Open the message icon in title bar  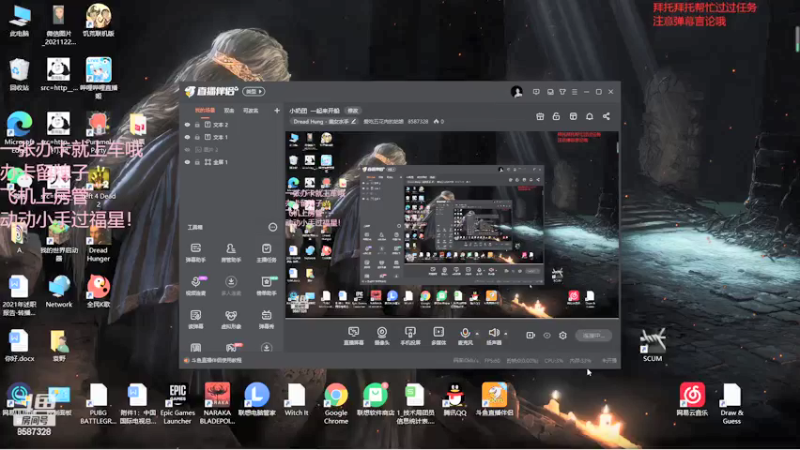pos(536,92)
